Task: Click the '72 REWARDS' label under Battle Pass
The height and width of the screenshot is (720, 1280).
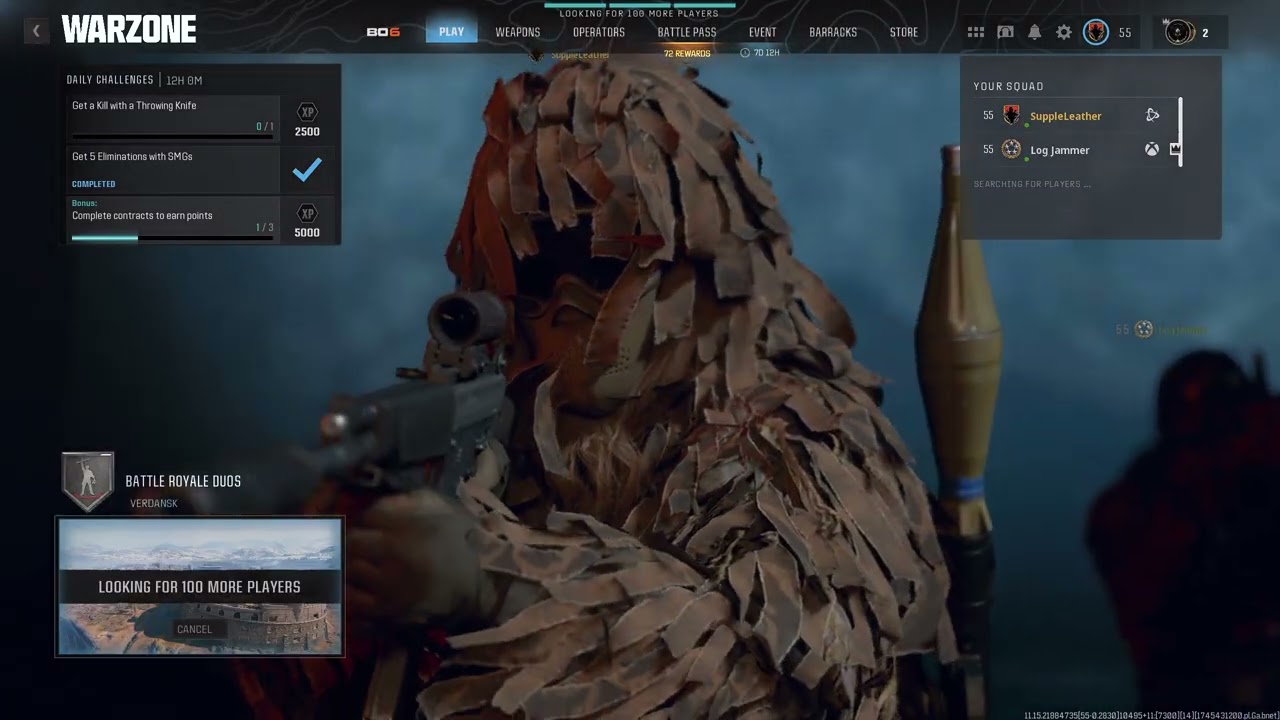Action: coord(687,53)
